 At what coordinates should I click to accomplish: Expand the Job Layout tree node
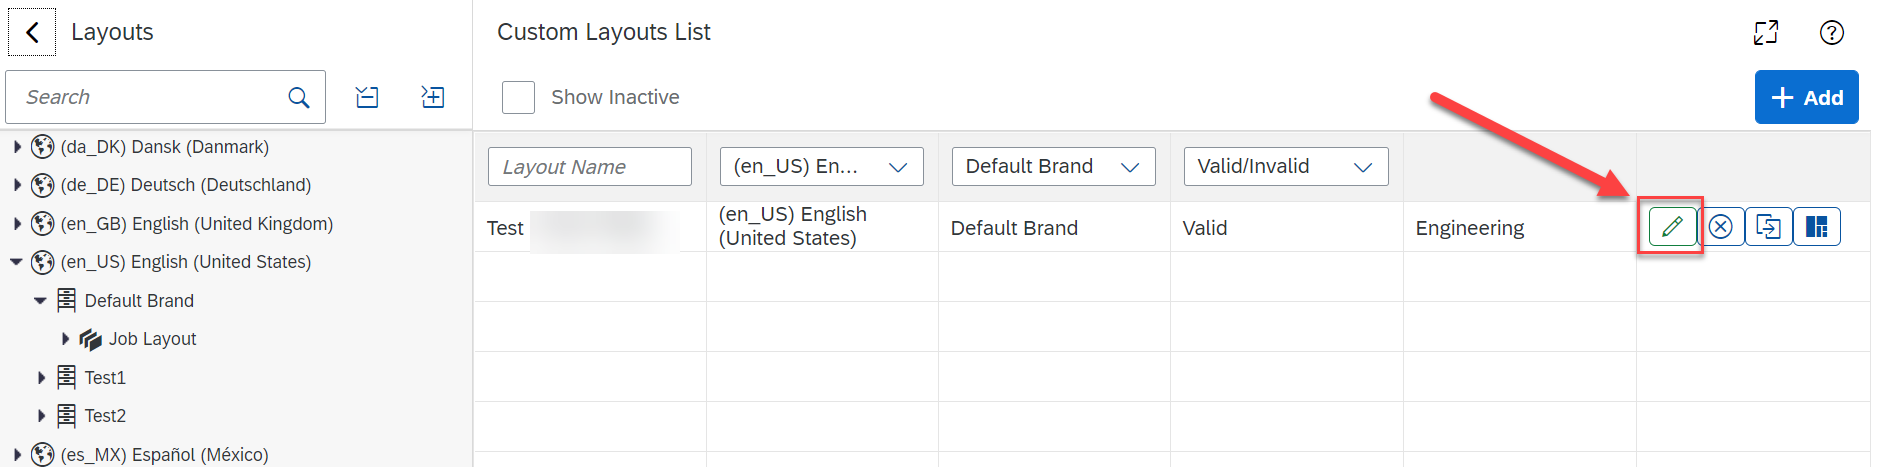click(x=65, y=339)
